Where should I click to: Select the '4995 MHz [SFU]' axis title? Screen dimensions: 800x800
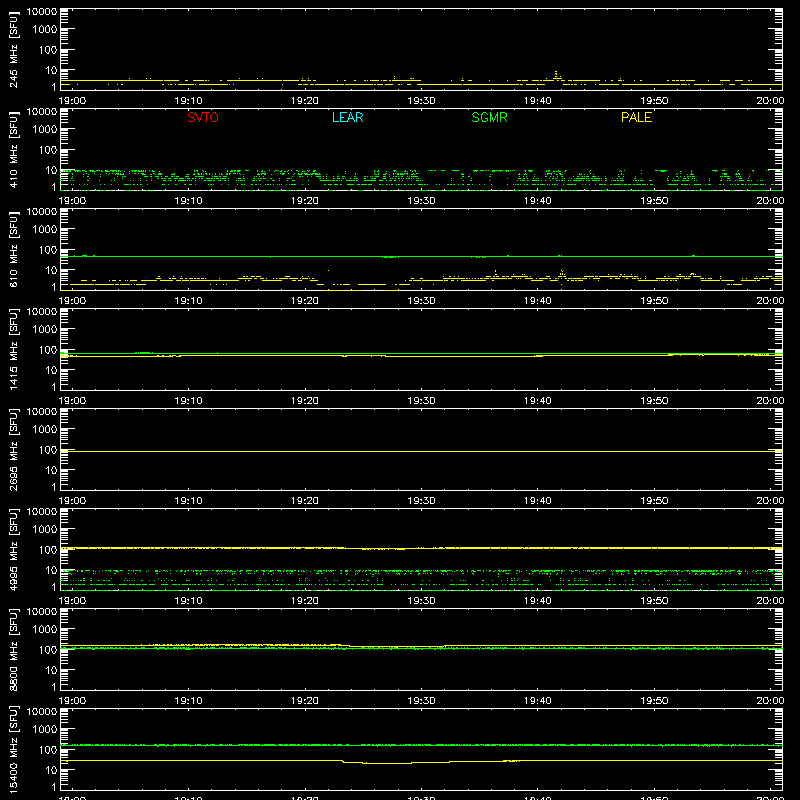pos(14,549)
